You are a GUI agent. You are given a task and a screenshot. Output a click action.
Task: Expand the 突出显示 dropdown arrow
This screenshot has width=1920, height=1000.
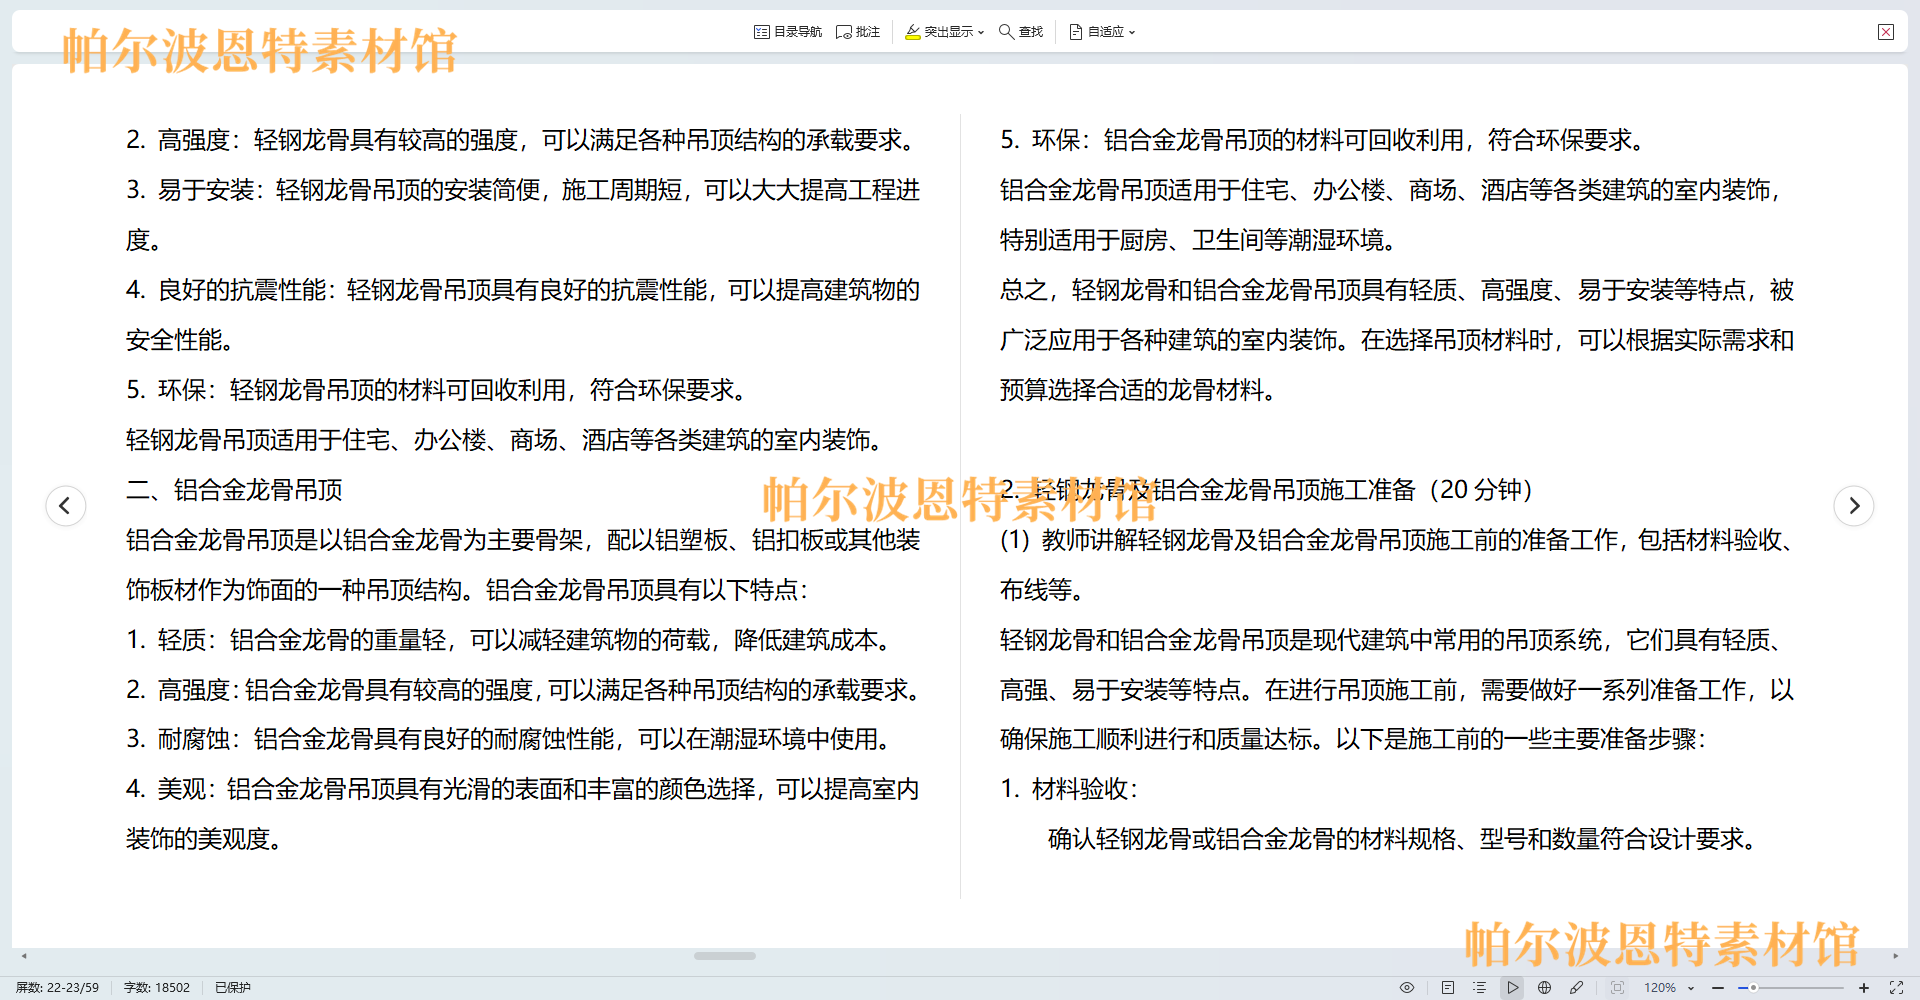click(981, 32)
